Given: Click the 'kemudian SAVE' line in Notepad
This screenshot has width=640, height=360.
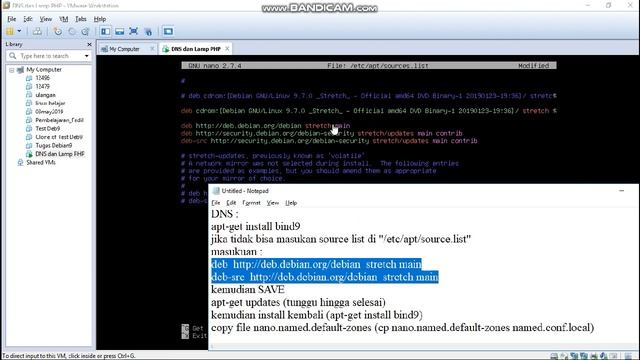Looking at the screenshot, I should pos(248,290).
